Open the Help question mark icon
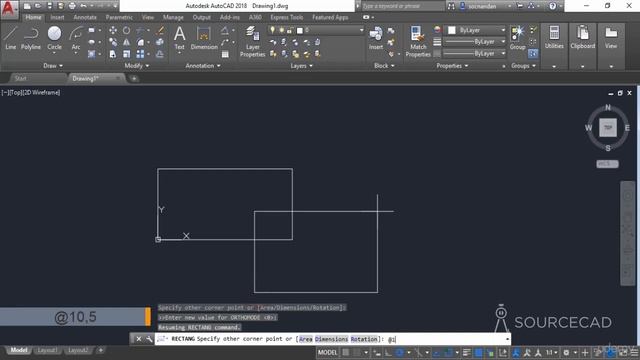The width and height of the screenshot is (640, 360). pyautogui.click(x=553, y=6)
